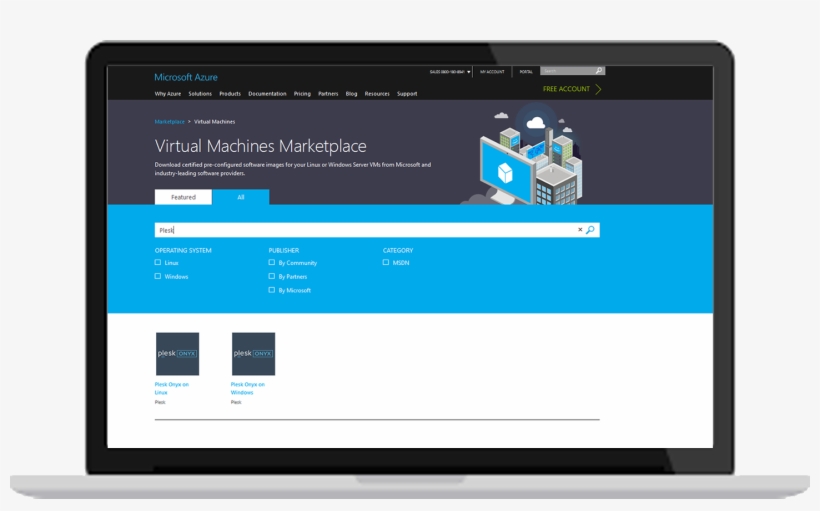Open the Plesk Onyx on Linux link
820x511 pixels.
[x=172, y=388]
